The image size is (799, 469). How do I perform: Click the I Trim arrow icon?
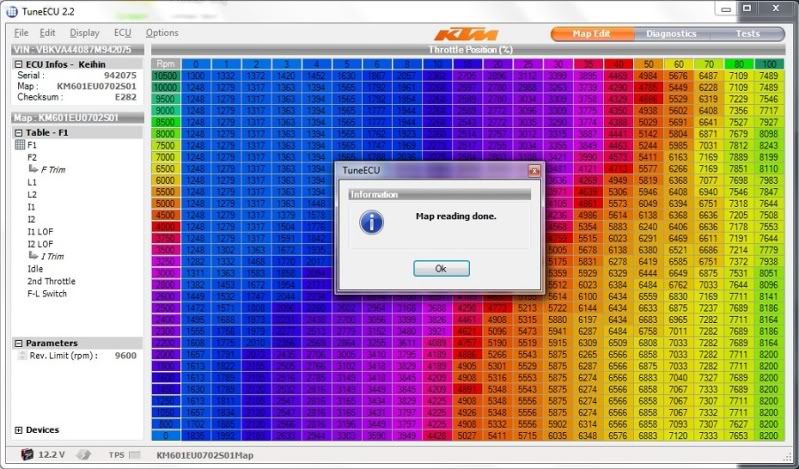33,255
